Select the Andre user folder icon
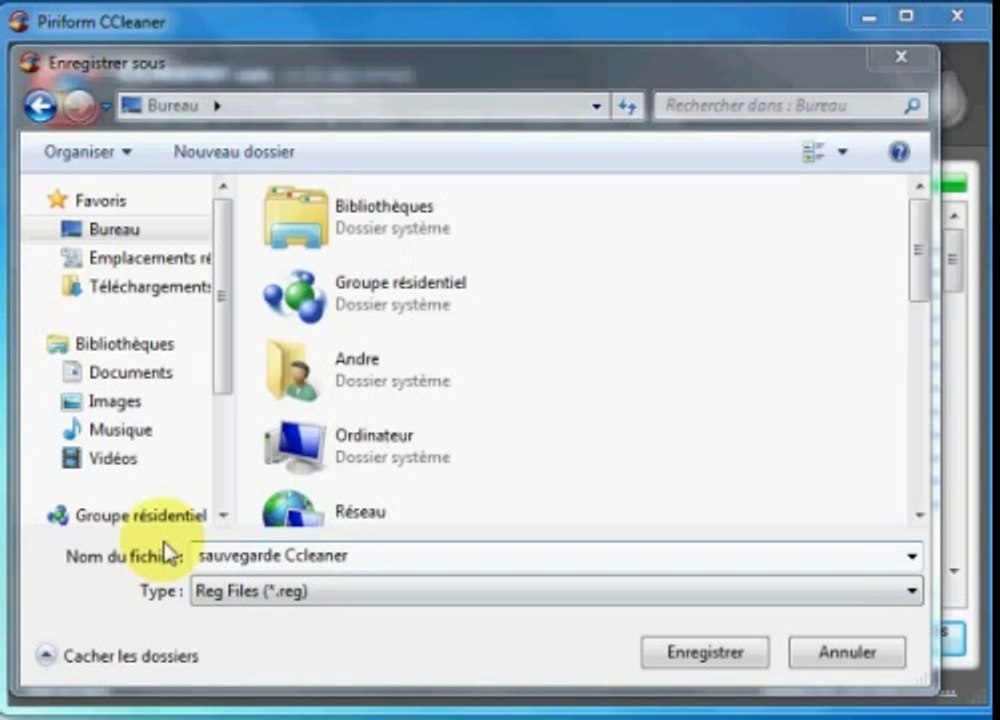Viewport: 1000px width, 720px height. 292,370
